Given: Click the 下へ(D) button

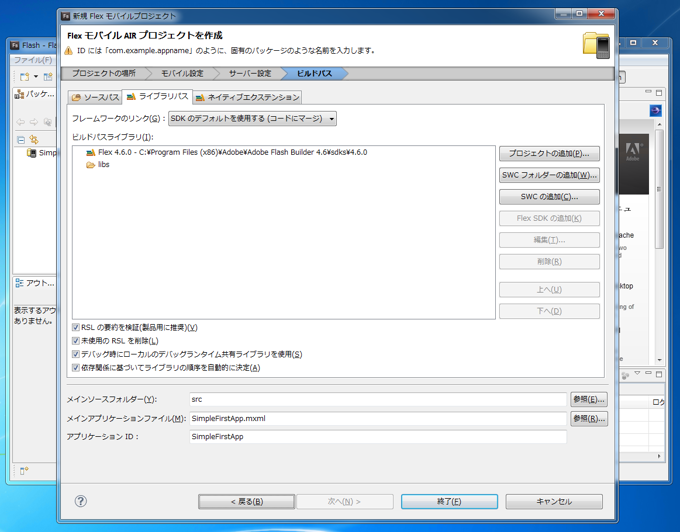Looking at the screenshot, I should coord(549,311).
